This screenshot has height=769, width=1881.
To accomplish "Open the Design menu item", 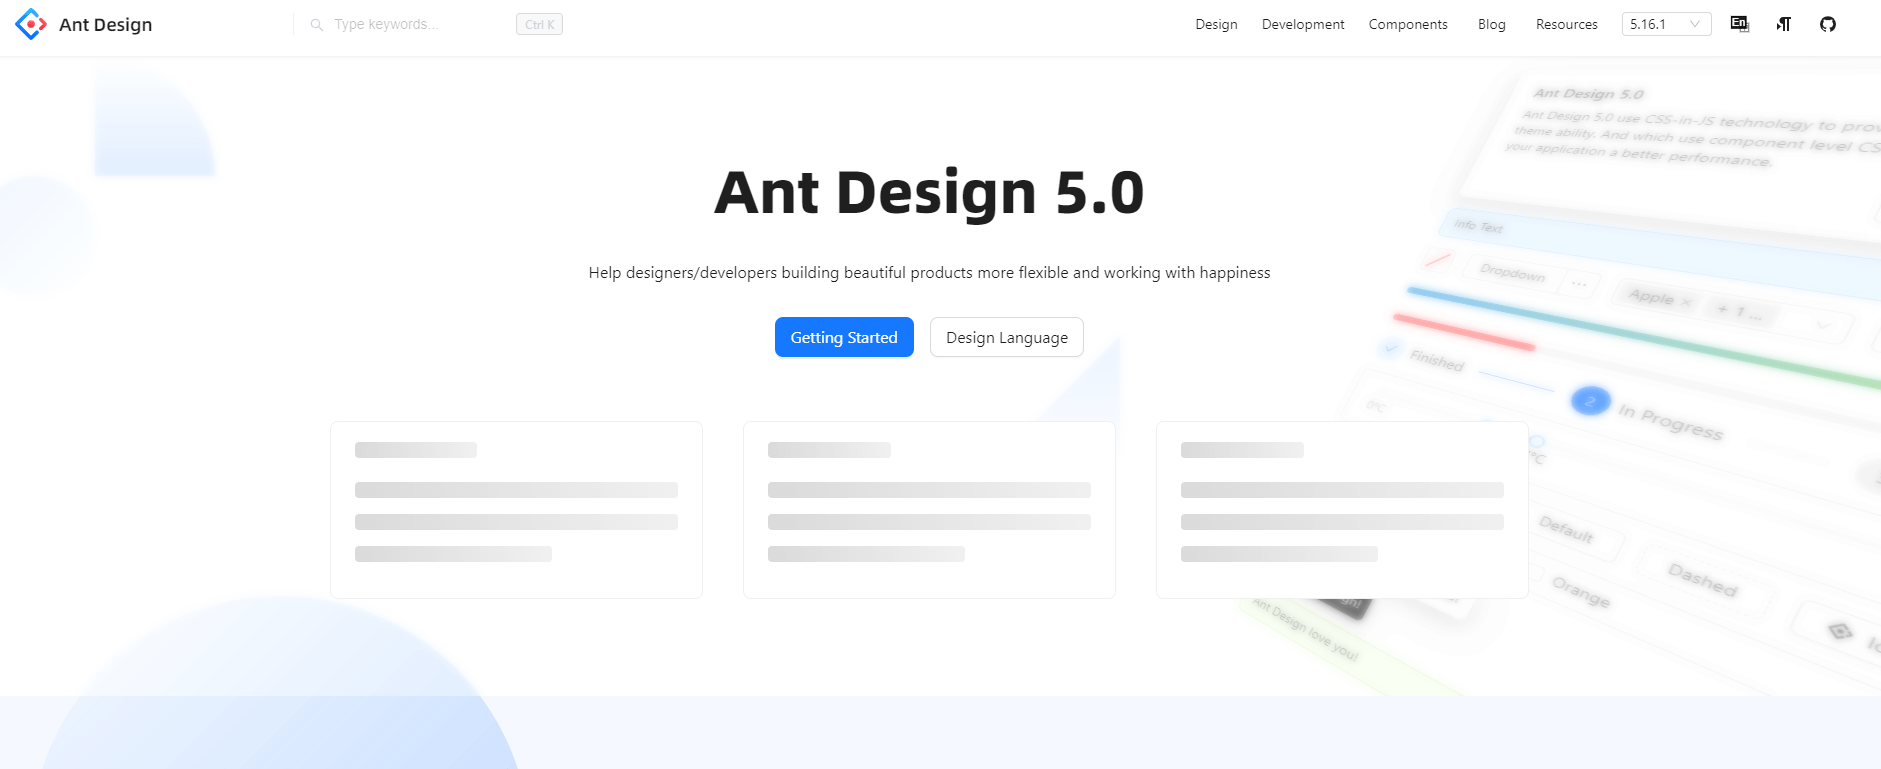I will point(1216,24).
